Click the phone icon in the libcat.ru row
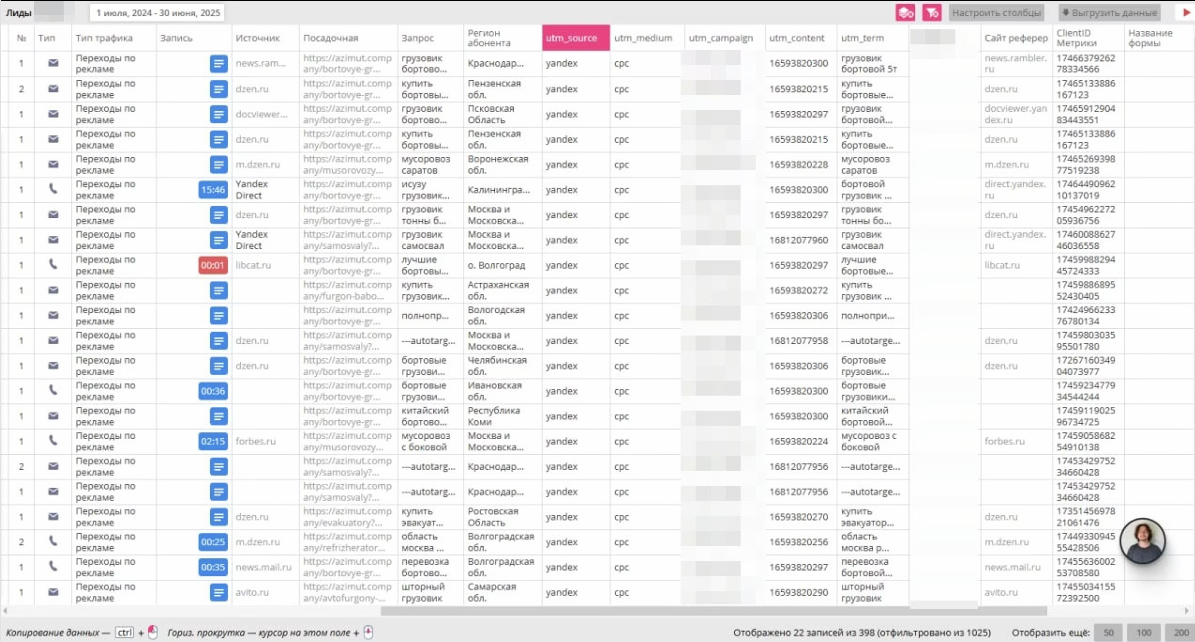The height and width of the screenshot is (642, 1195). pyautogui.click(x=53, y=265)
